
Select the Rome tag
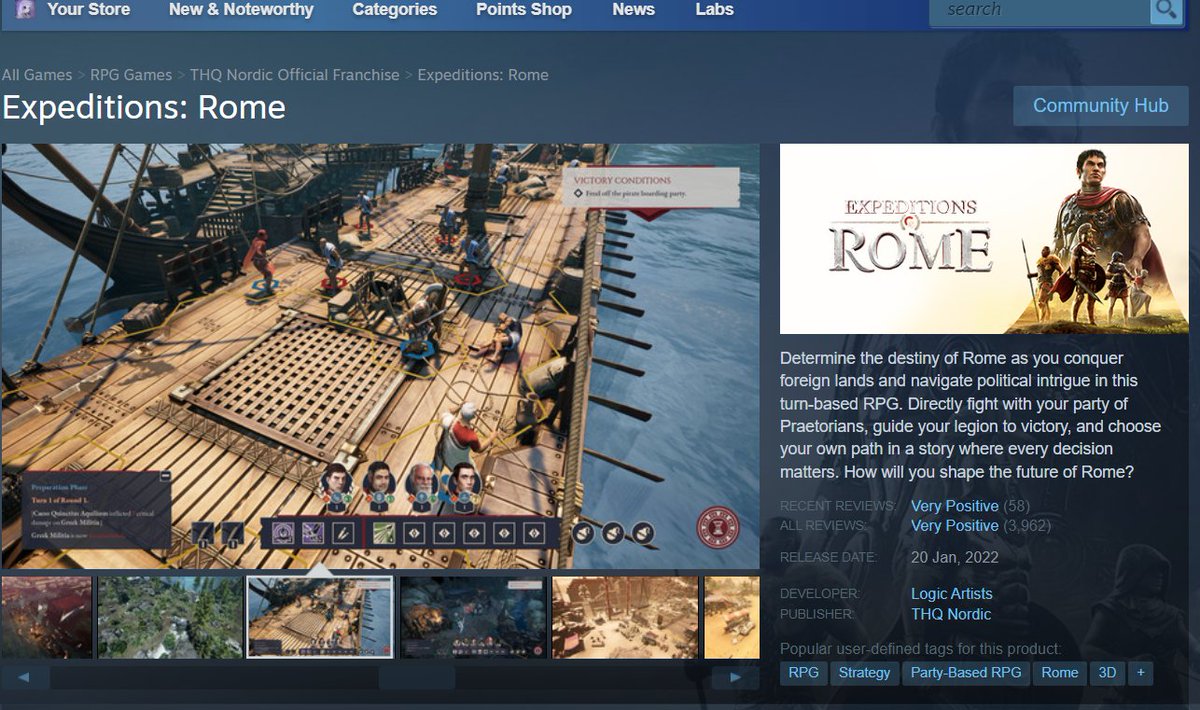pos(1060,673)
